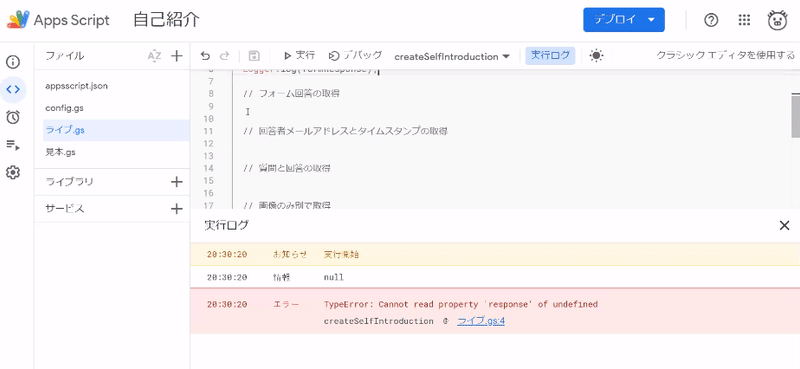Open the Google apps grid icon
800x369 pixels.
pyautogui.click(x=744, y=20)
